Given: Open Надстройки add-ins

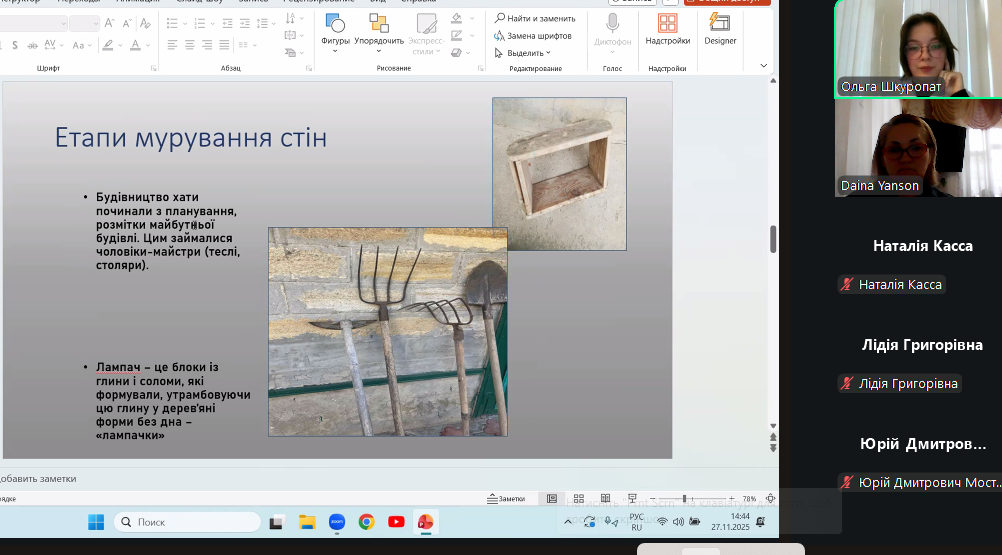Looking at the screenshot, I should tap(667, 30).
